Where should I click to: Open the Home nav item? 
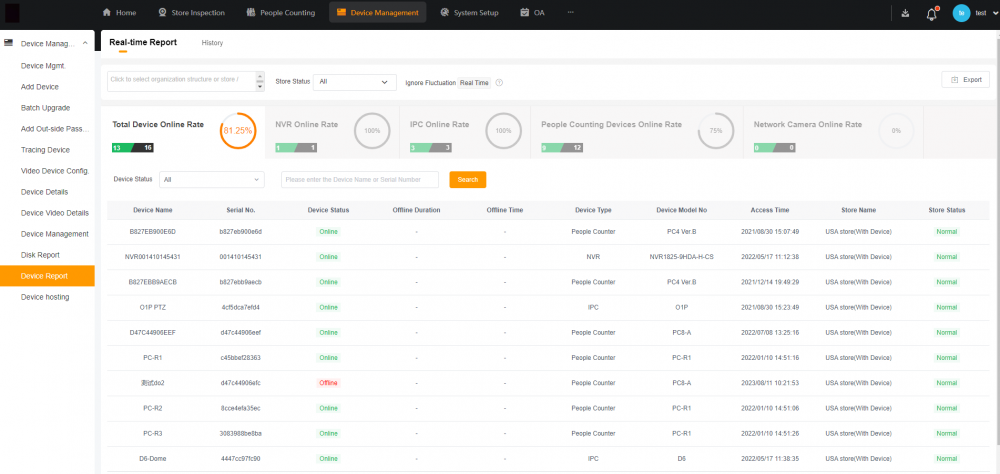coord(119,13)
